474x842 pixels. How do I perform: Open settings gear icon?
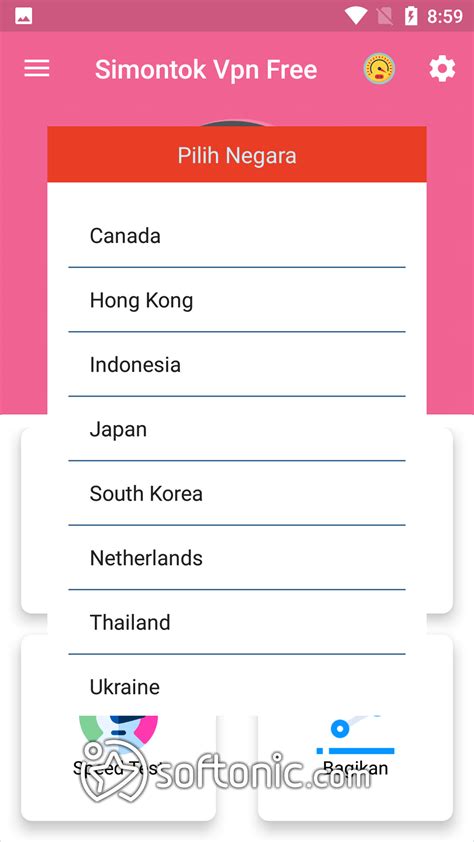[442, 69]
